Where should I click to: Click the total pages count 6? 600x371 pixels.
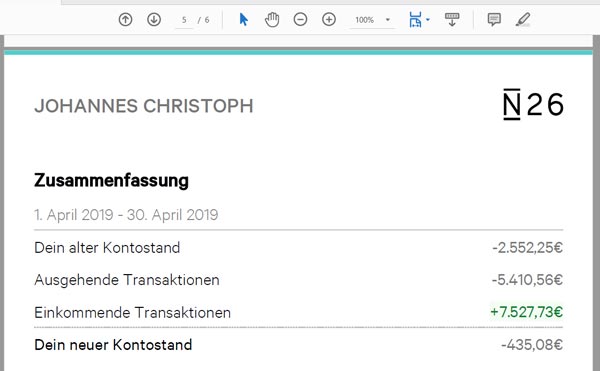click(207, 20)
